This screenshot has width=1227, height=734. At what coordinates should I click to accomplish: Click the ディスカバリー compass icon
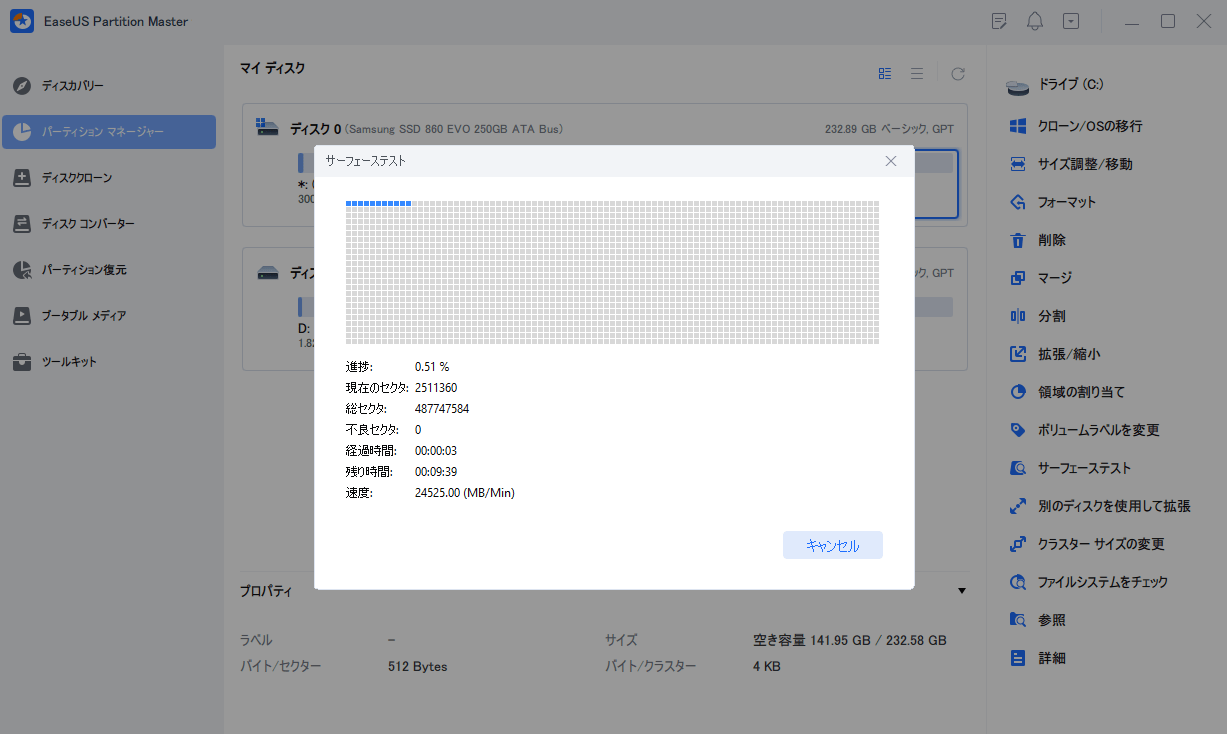(x=22, y=86)
